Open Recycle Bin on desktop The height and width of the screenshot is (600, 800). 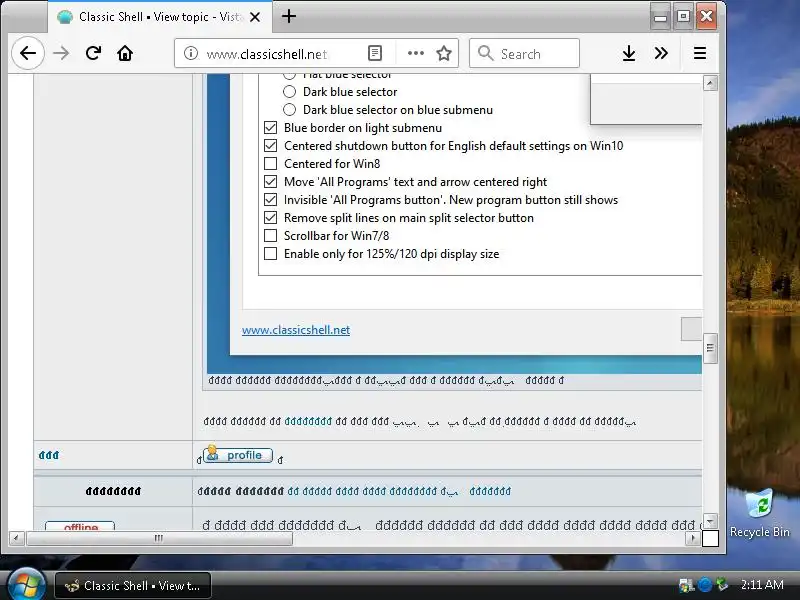pos(760,512)
